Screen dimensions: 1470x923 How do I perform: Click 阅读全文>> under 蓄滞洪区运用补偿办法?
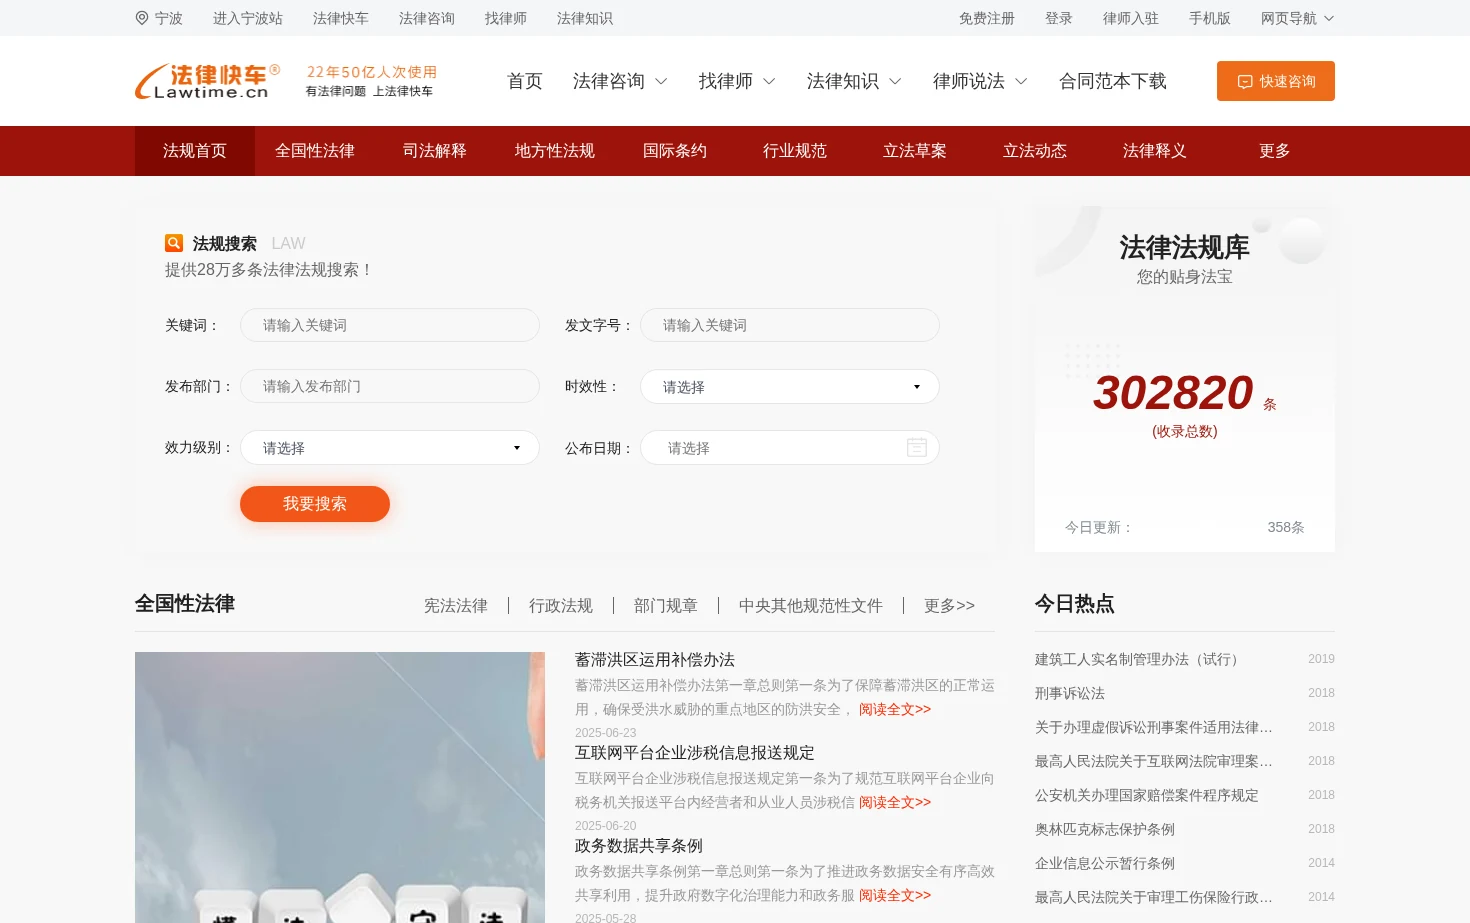(x=895, y=709)
